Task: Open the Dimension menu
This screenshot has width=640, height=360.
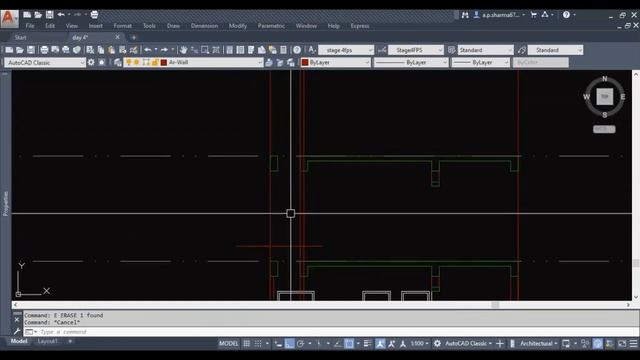Action: pos(204,26)
